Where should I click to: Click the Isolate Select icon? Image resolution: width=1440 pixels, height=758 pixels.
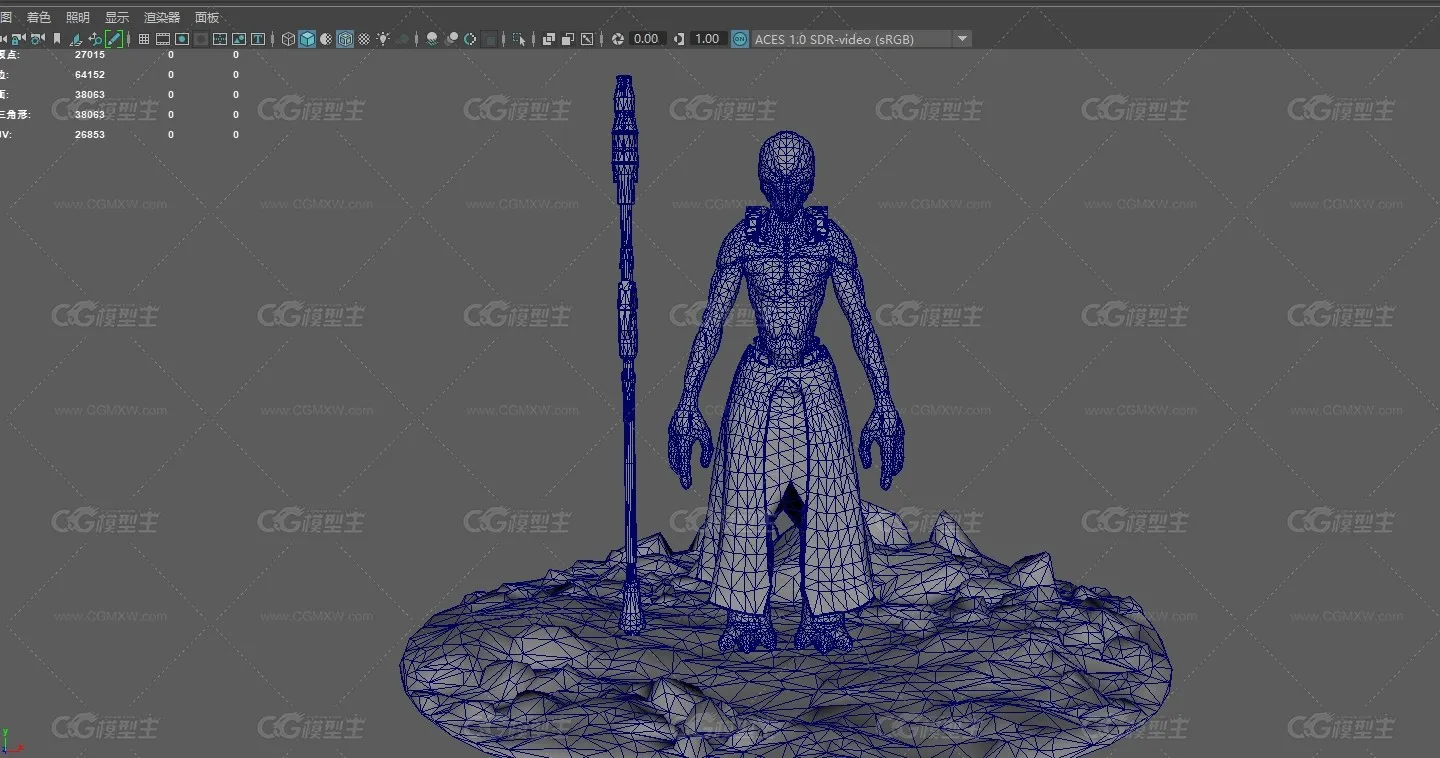[519, 39]
